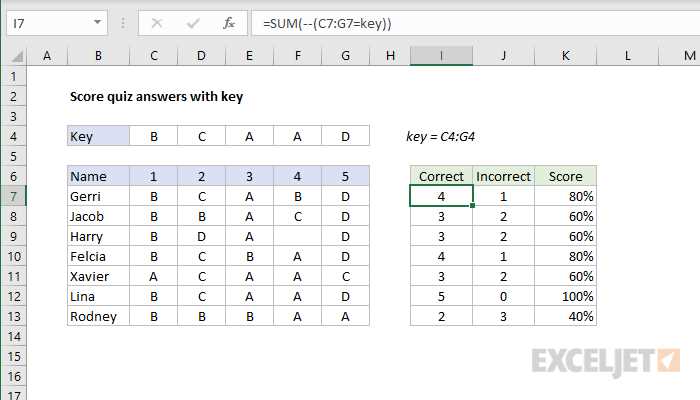700x400 pixels.
Task: Click the name cell 'Xavier'
Action: pos(98,276)
